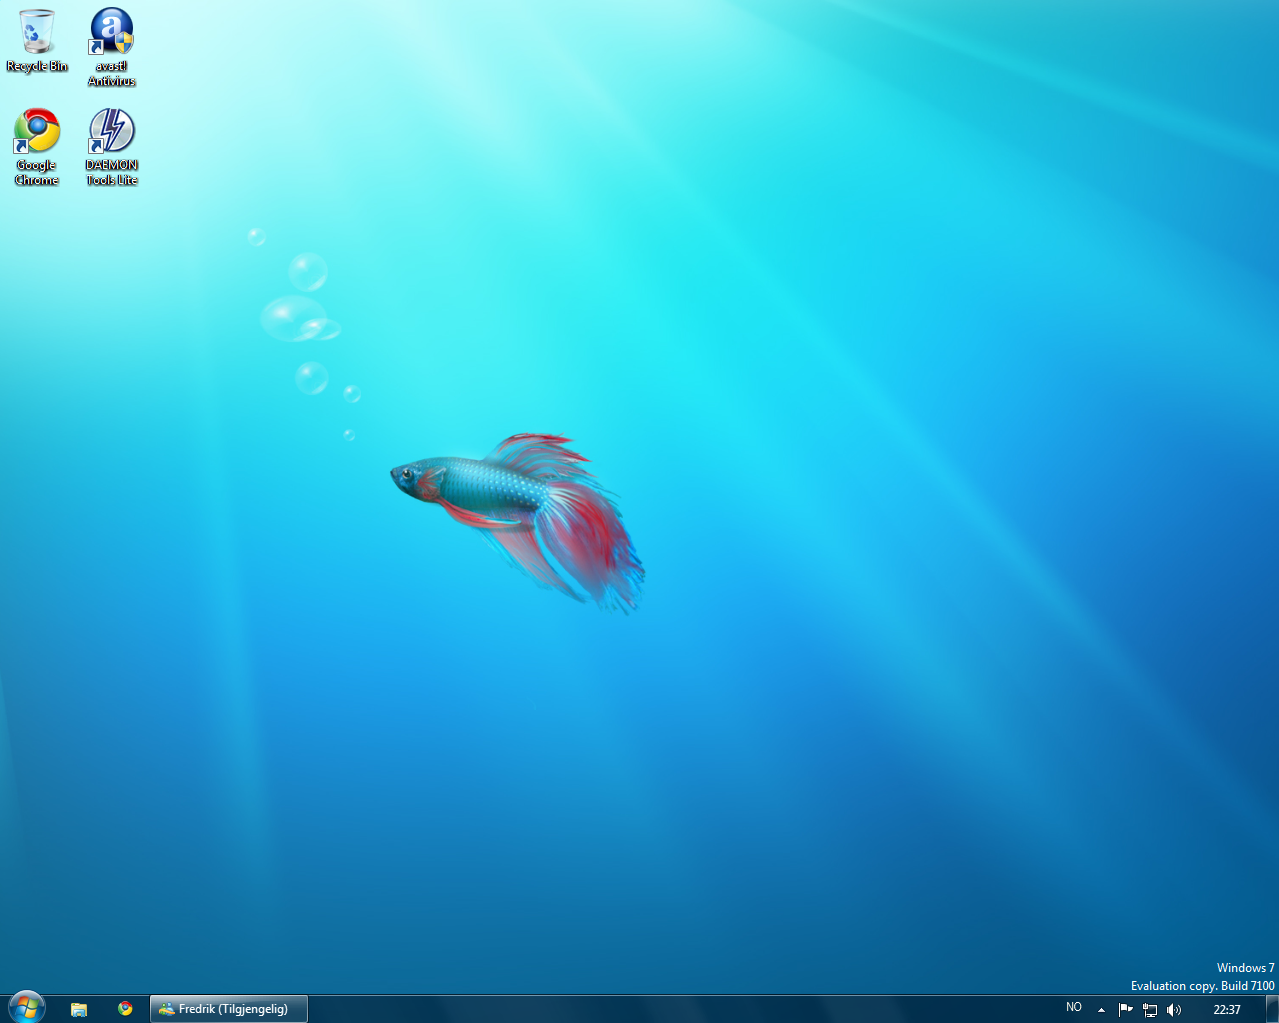The width and height of the screenshot is (1279, 1023).
Task: Open the NO language indicator
Action: pos(1074,1008)
